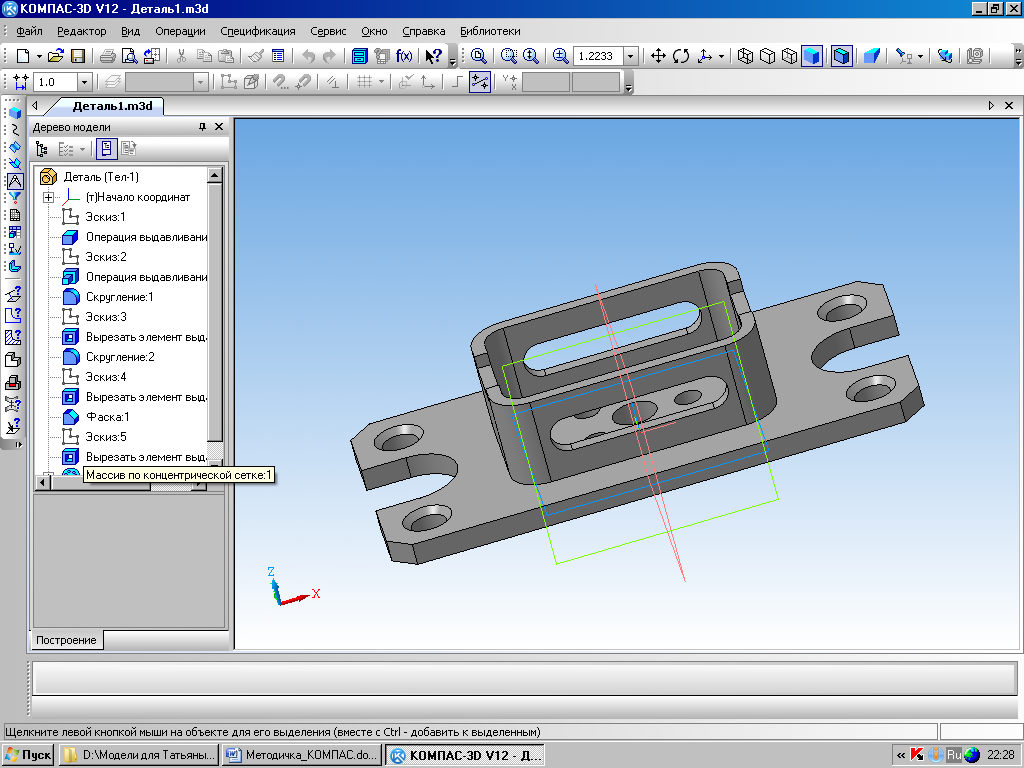Select Фаска:1 in model tree
The height and width of the screenshot is (768, 1024).
click(x=107, y=417)
